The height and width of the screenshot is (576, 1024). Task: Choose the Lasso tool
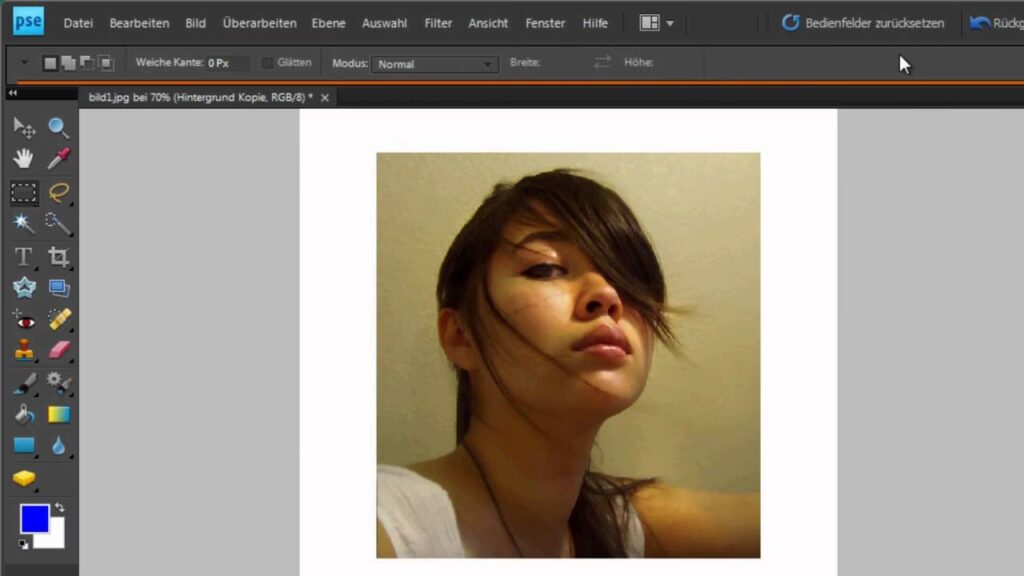click(59, 192)
